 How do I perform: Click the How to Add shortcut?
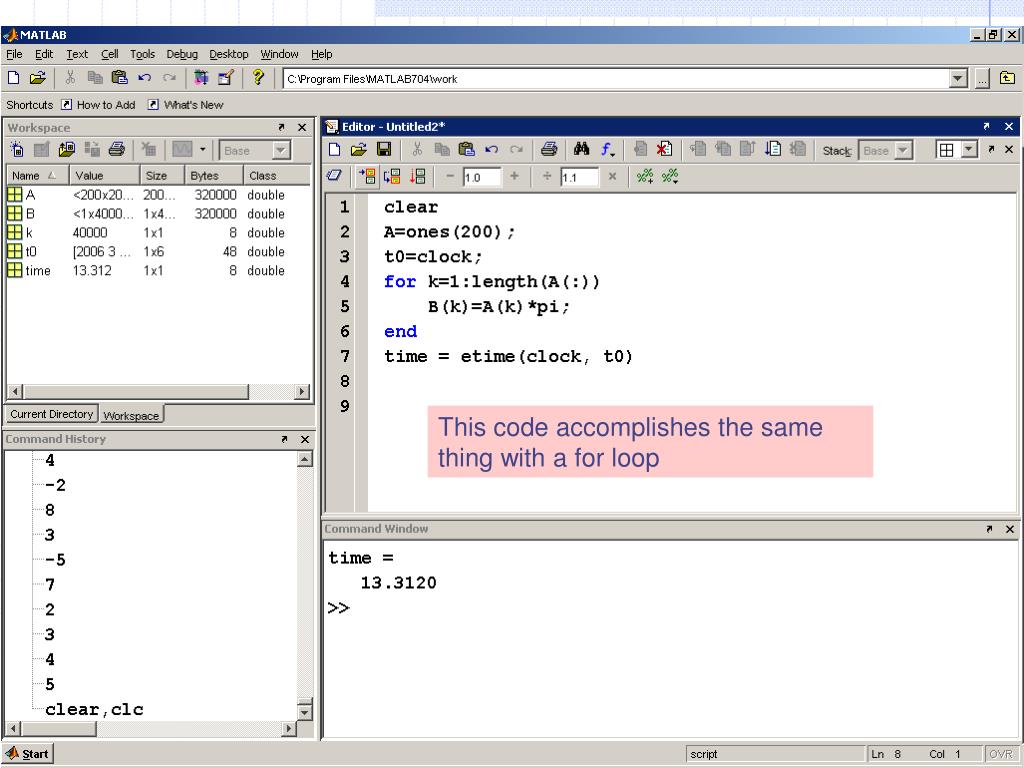click(98, 104)
